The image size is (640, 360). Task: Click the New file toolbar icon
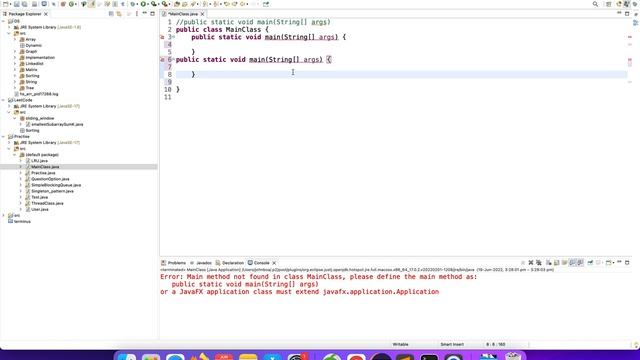pyautogui.click(x=6, y=4)
